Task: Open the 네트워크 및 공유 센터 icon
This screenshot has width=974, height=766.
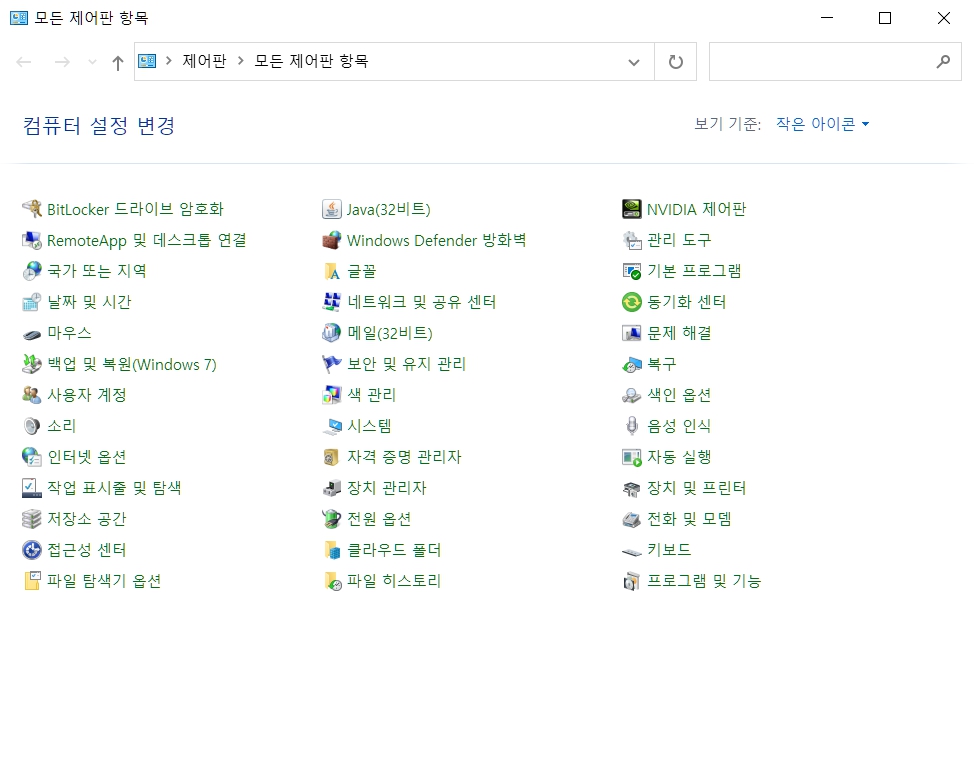Action: [x=332, y=302]
